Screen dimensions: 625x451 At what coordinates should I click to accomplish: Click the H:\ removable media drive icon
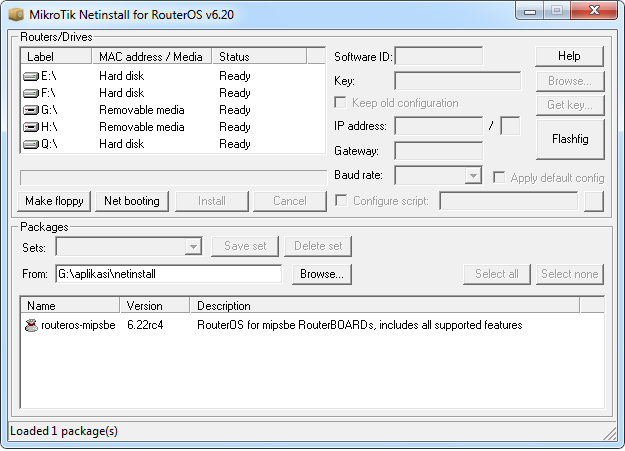[x=31, y=127]
